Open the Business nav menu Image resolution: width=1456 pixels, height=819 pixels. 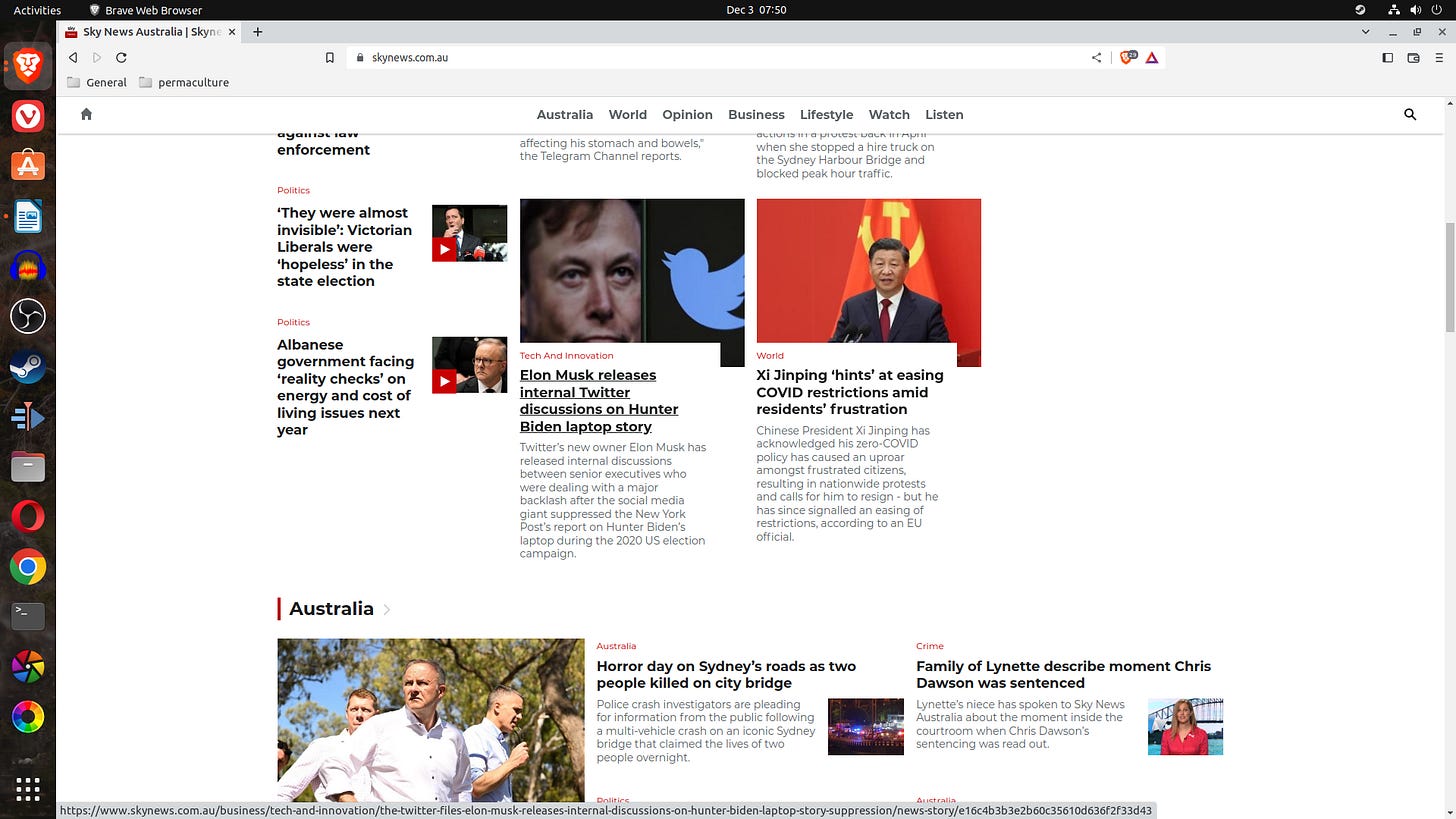[x=756, y=115]
